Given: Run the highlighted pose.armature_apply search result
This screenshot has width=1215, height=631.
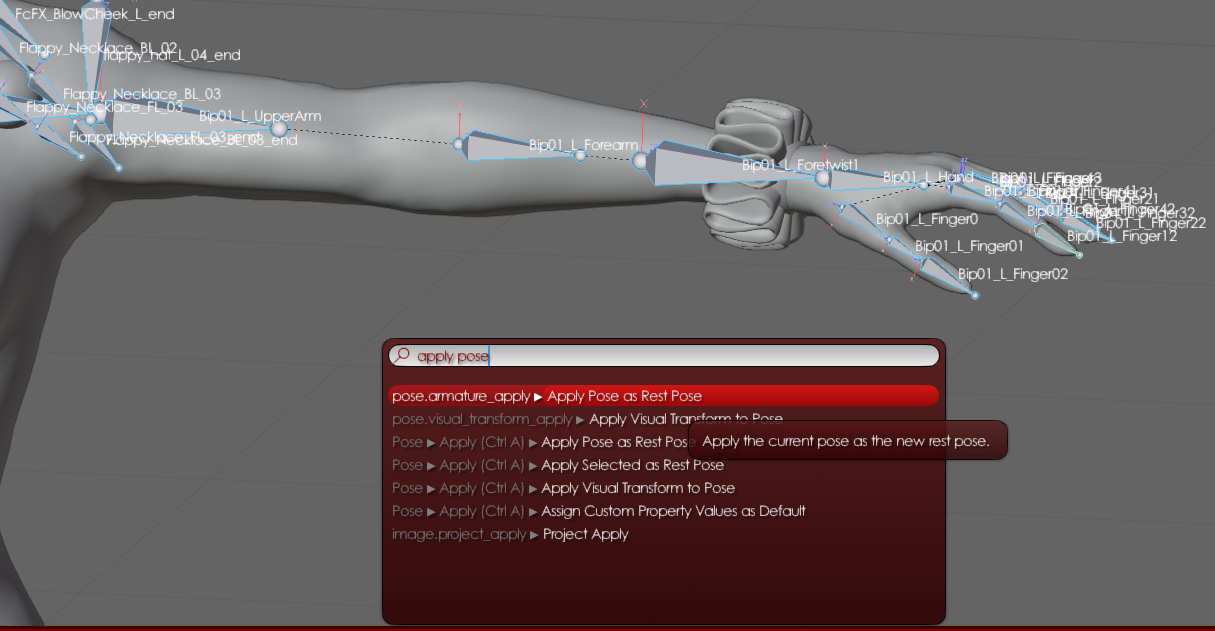Looking at the screenshot, I should (664, 396).
